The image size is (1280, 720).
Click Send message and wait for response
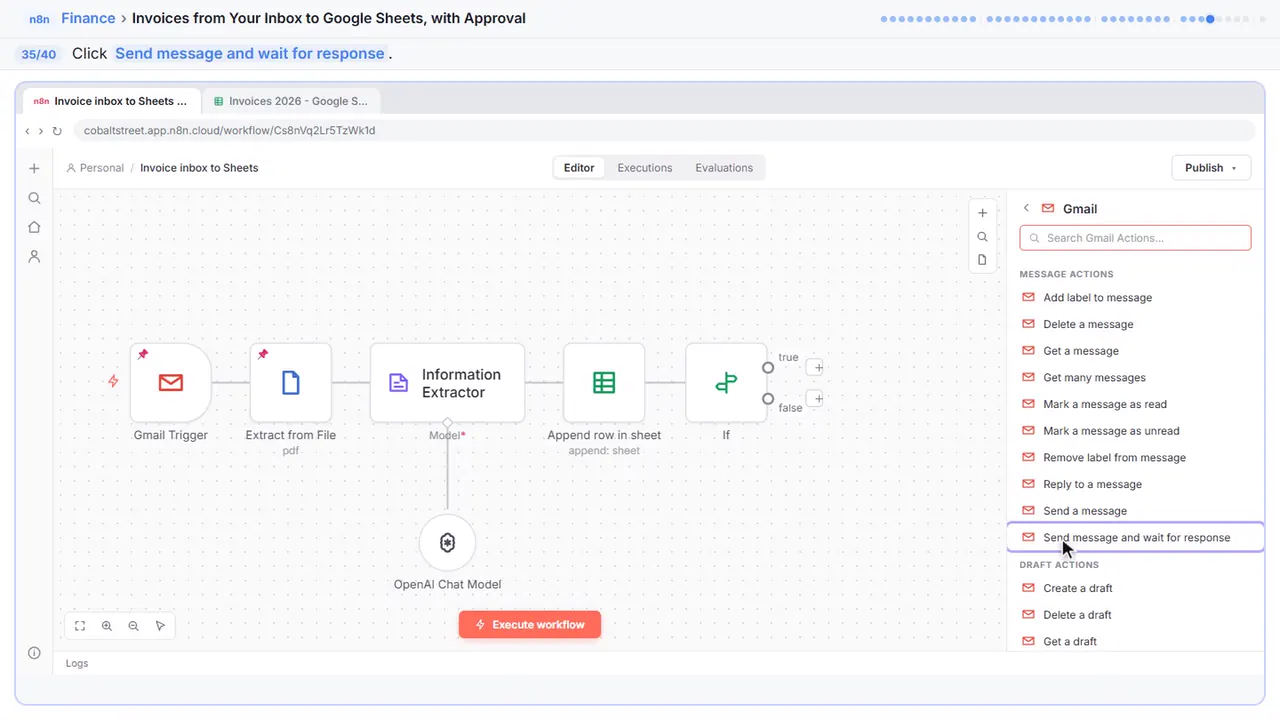[1136, 538]
